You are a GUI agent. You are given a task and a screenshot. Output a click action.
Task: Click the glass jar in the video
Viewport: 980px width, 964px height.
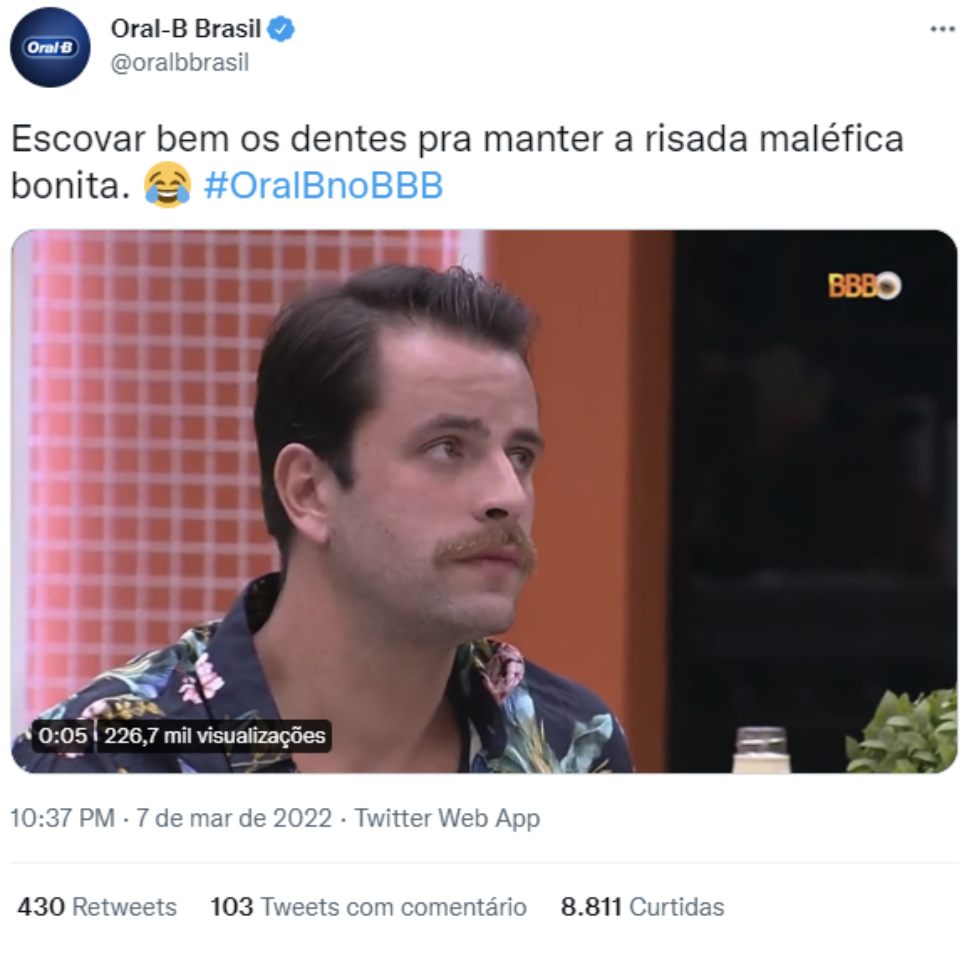click(x=761, y=750)
